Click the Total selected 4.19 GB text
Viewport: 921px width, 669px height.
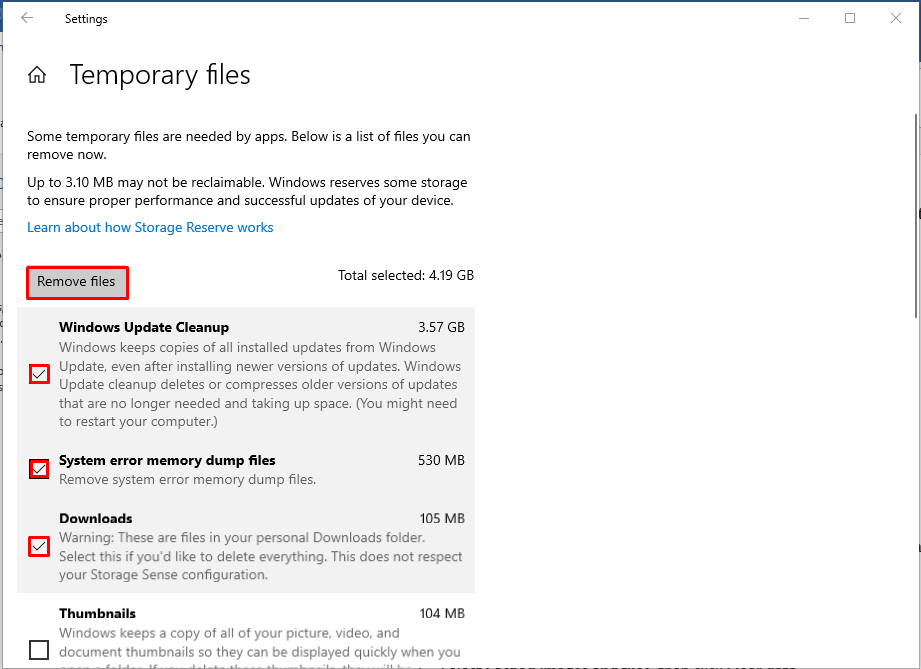click(405, 275)
